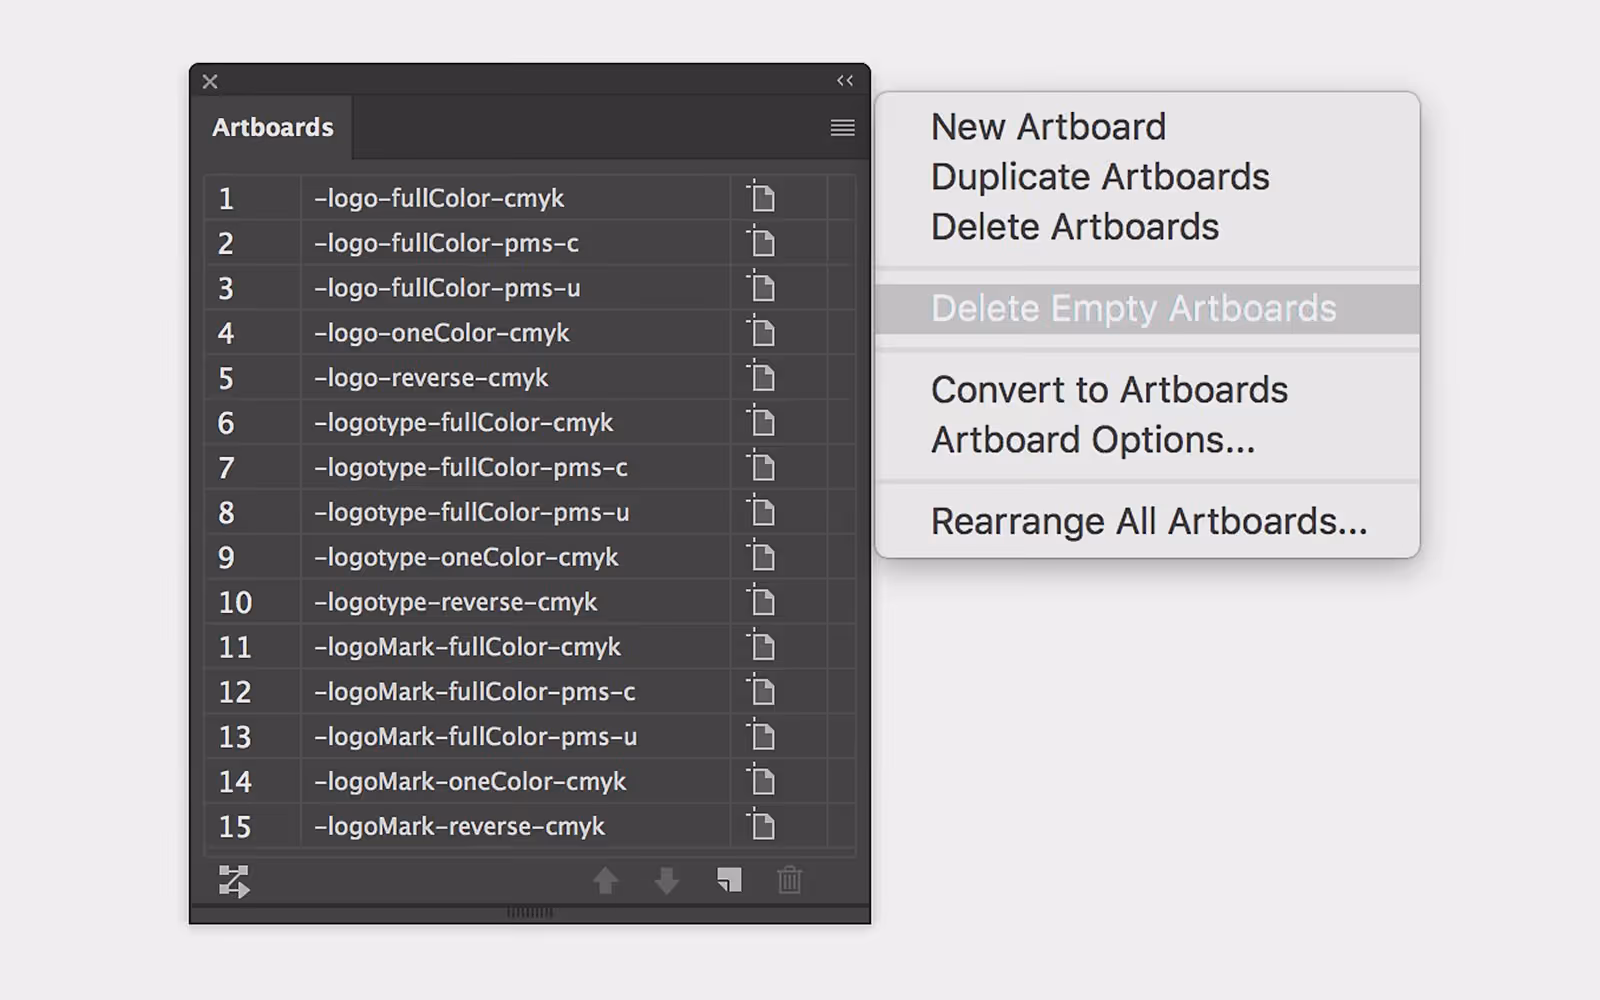Choose Delete Artboards from the menu

point(1147,227)
